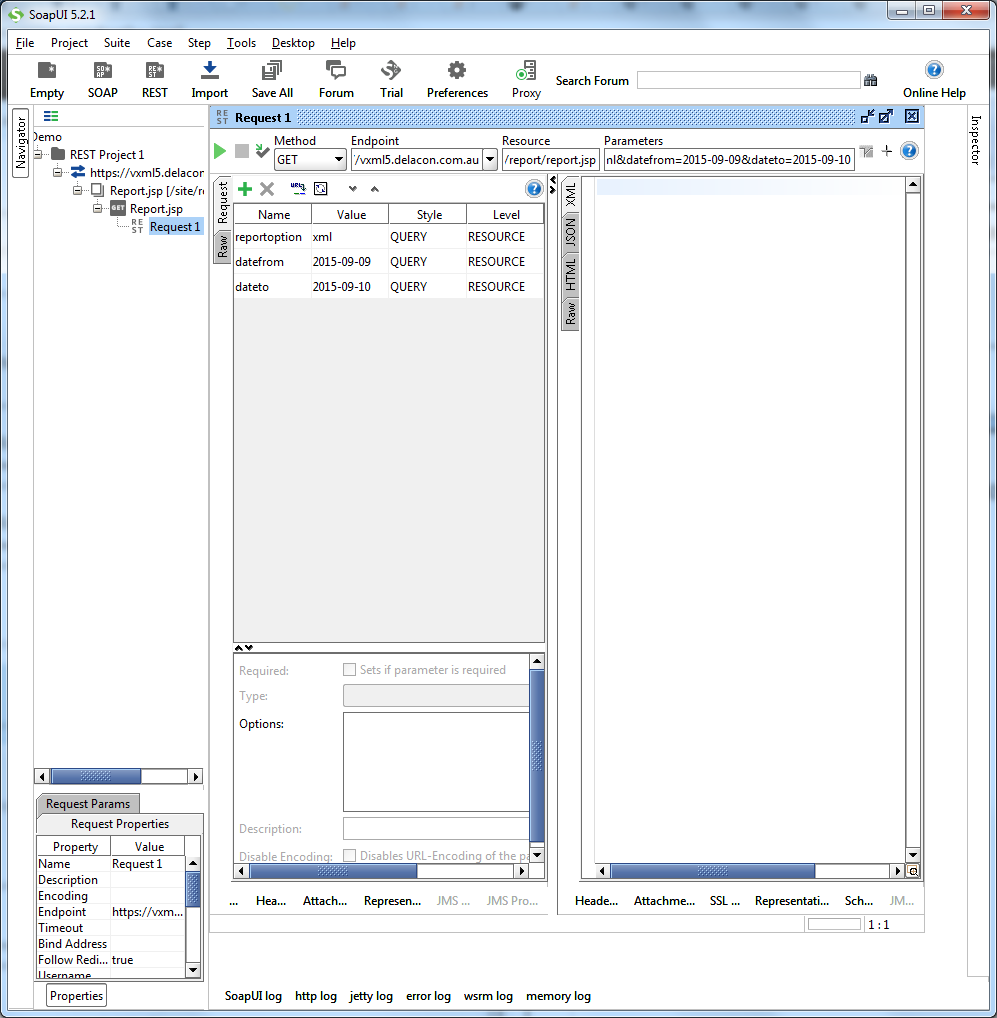Click the plus icon next to Parameters field

887,151
